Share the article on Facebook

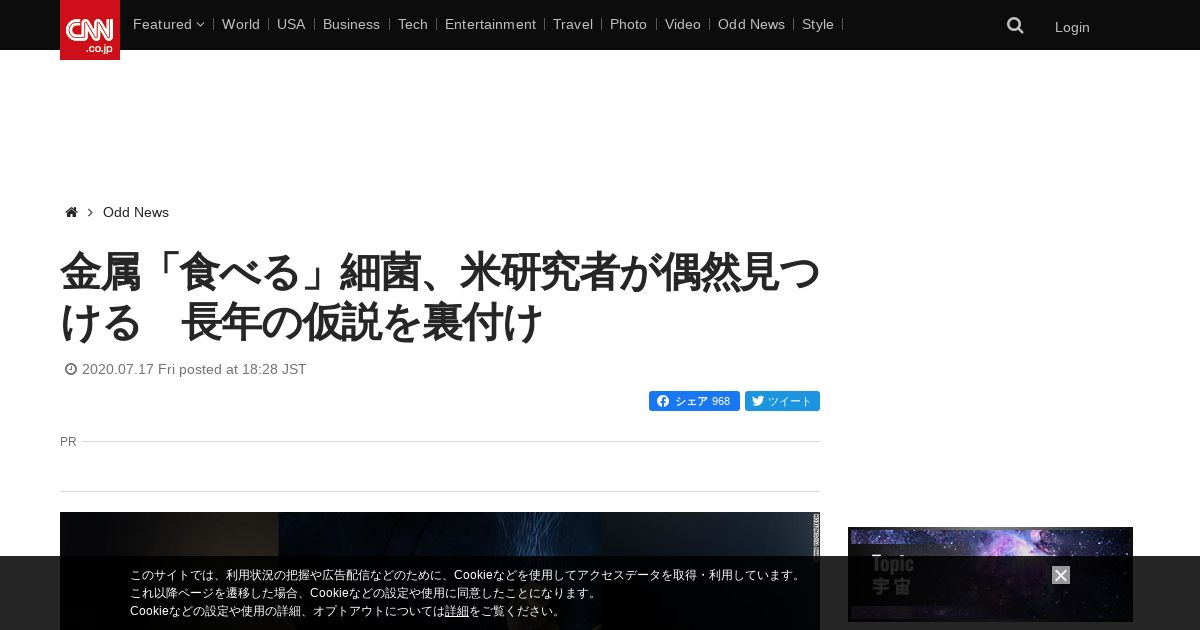[x=694, y=401]
